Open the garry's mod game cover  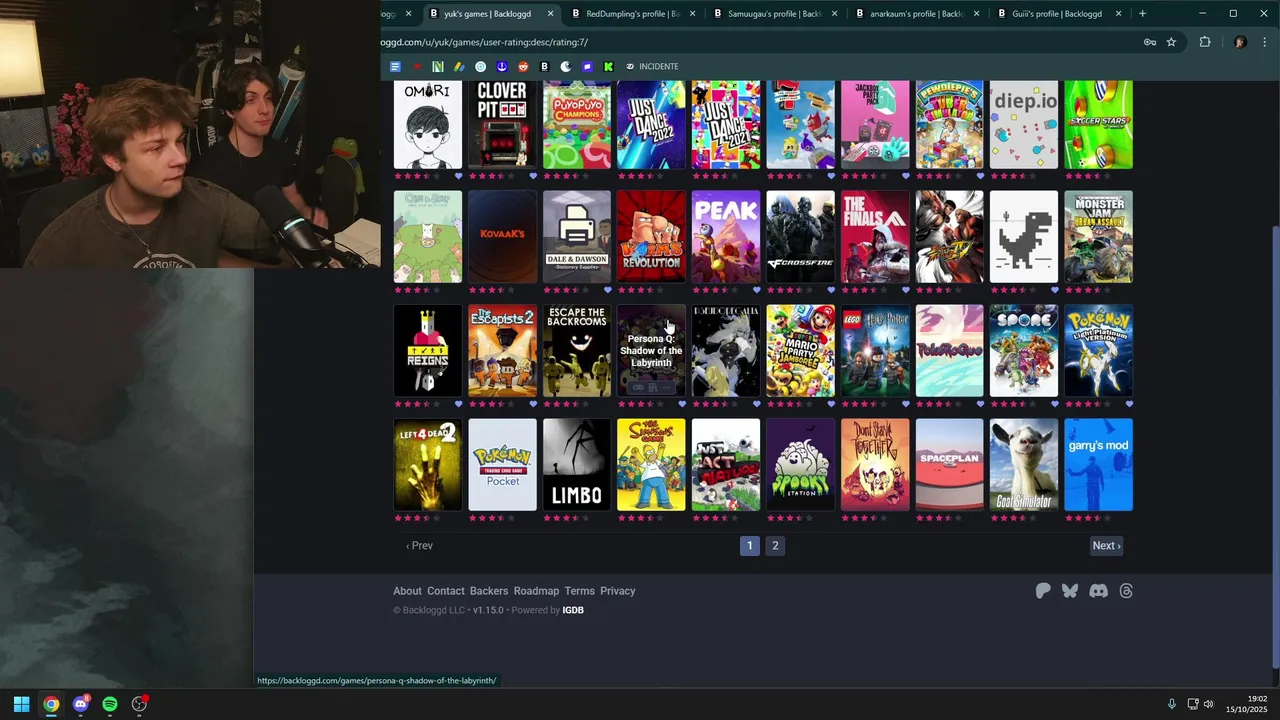tap(1099, 465)
